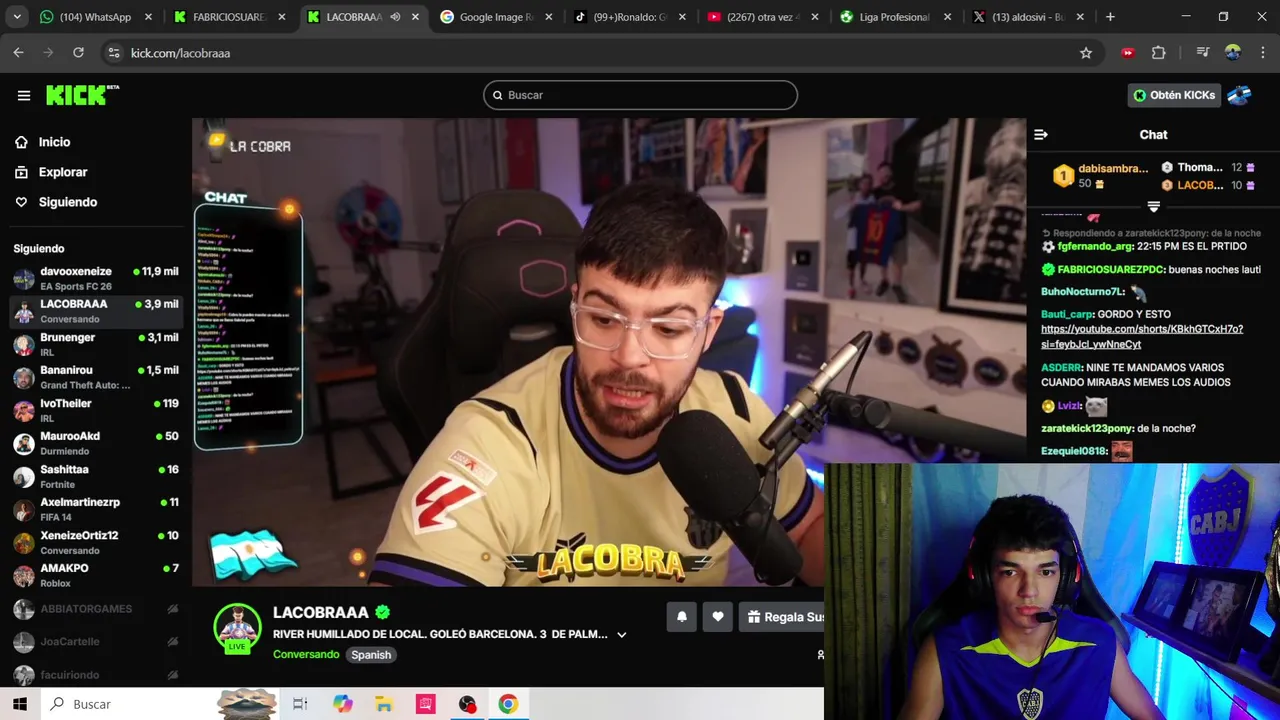The width and height of the screenshot is (1280, 720).
Task: Enable notifications with the bell icon
Action: [682, 617]
